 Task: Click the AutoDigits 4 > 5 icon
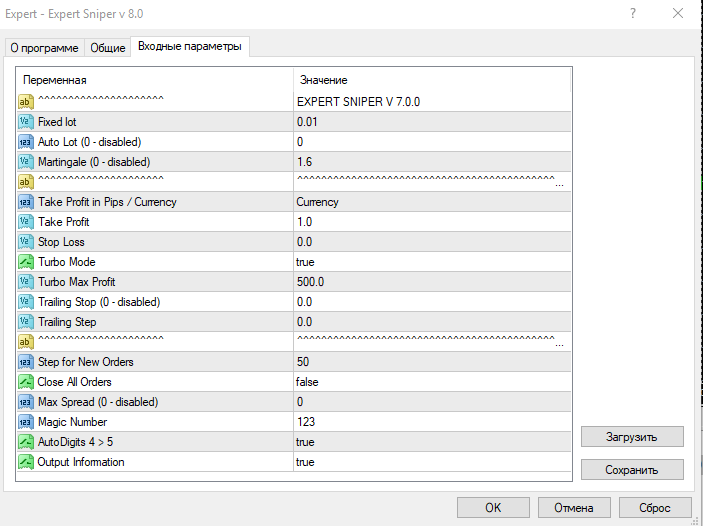coord(27,442)
